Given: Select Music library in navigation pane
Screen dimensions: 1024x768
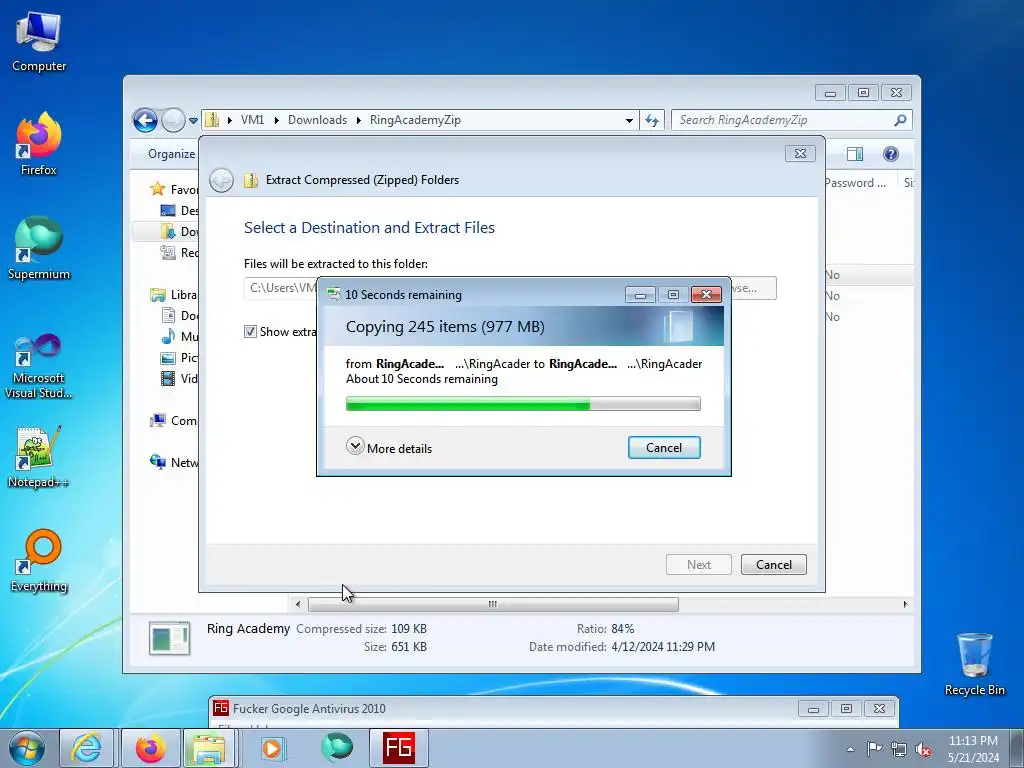Looking at the screenshot, I should (179, 336).
